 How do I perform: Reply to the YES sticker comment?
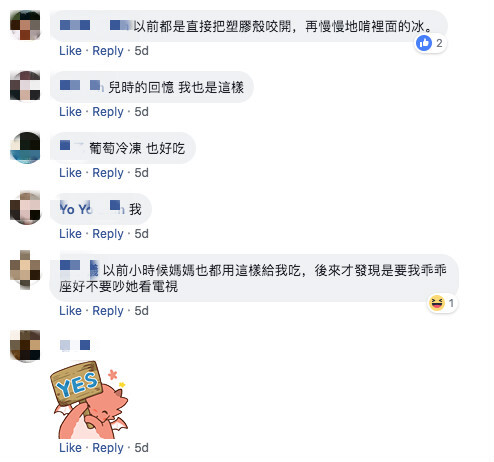[108, 448]
